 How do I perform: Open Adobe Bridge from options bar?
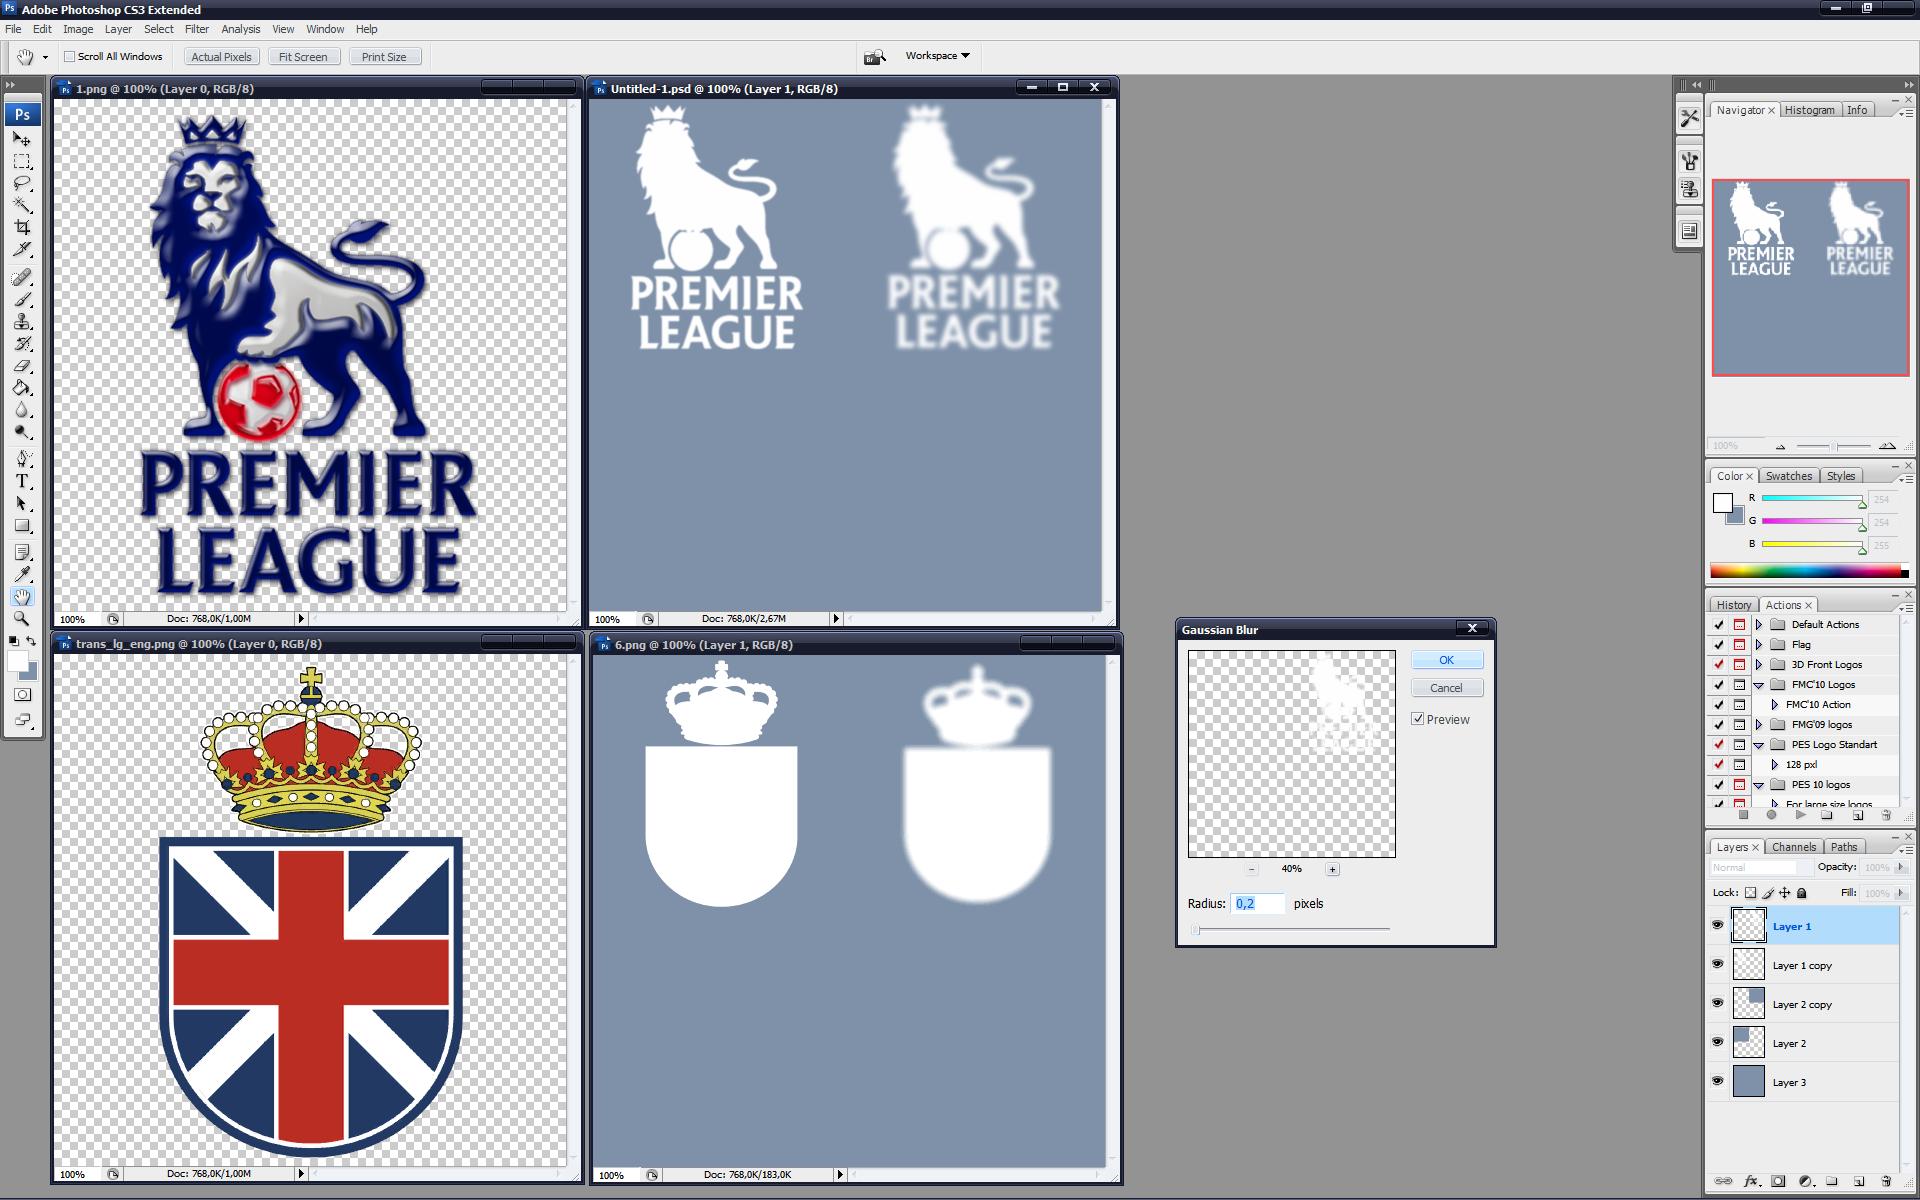874,57
